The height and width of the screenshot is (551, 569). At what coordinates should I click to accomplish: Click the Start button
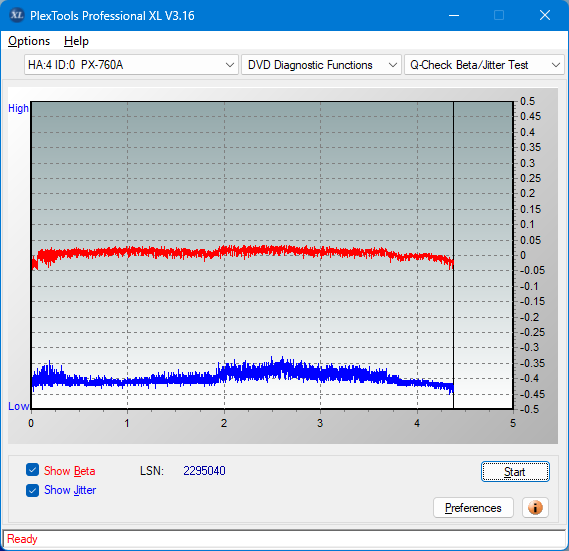pos(515,472)
